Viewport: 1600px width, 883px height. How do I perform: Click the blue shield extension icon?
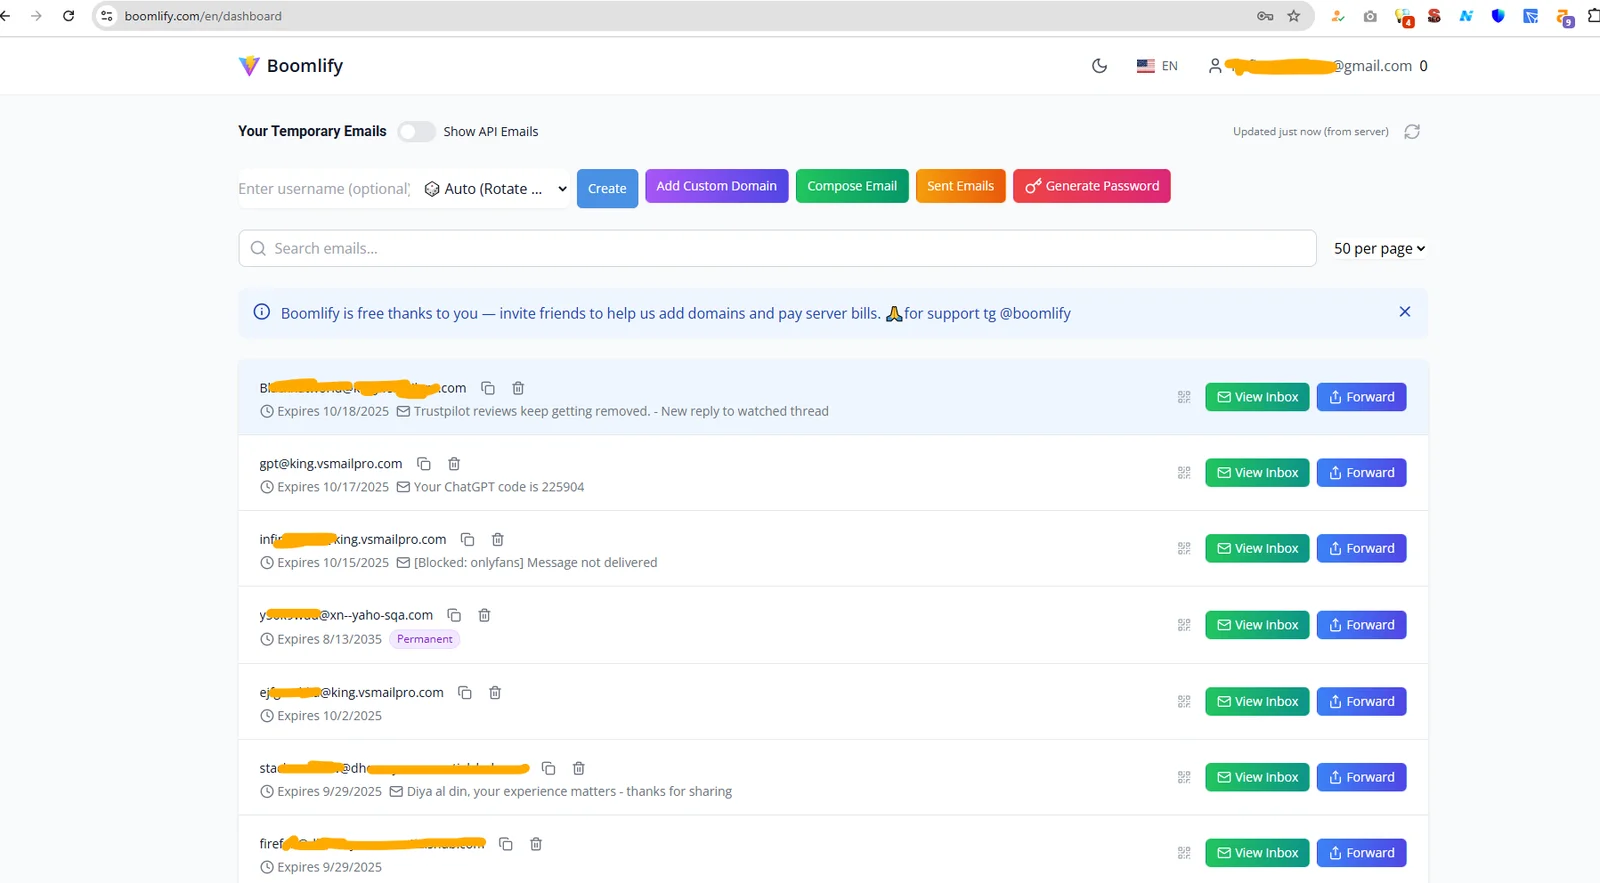(1498, 16)
